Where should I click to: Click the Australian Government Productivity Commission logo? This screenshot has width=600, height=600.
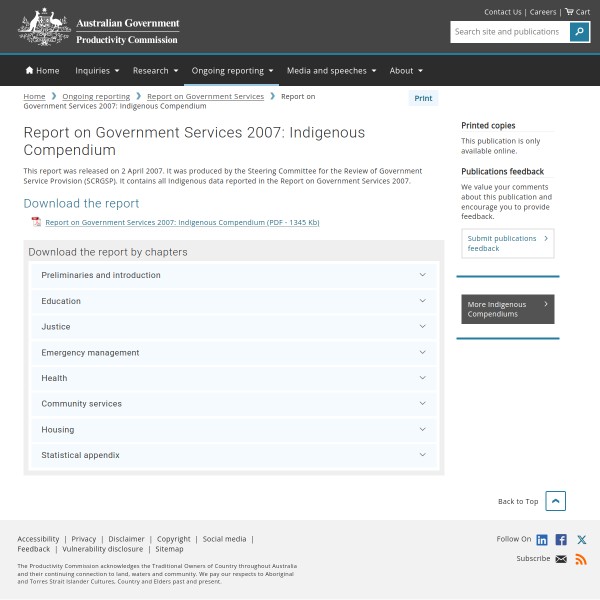pos(99,27)
